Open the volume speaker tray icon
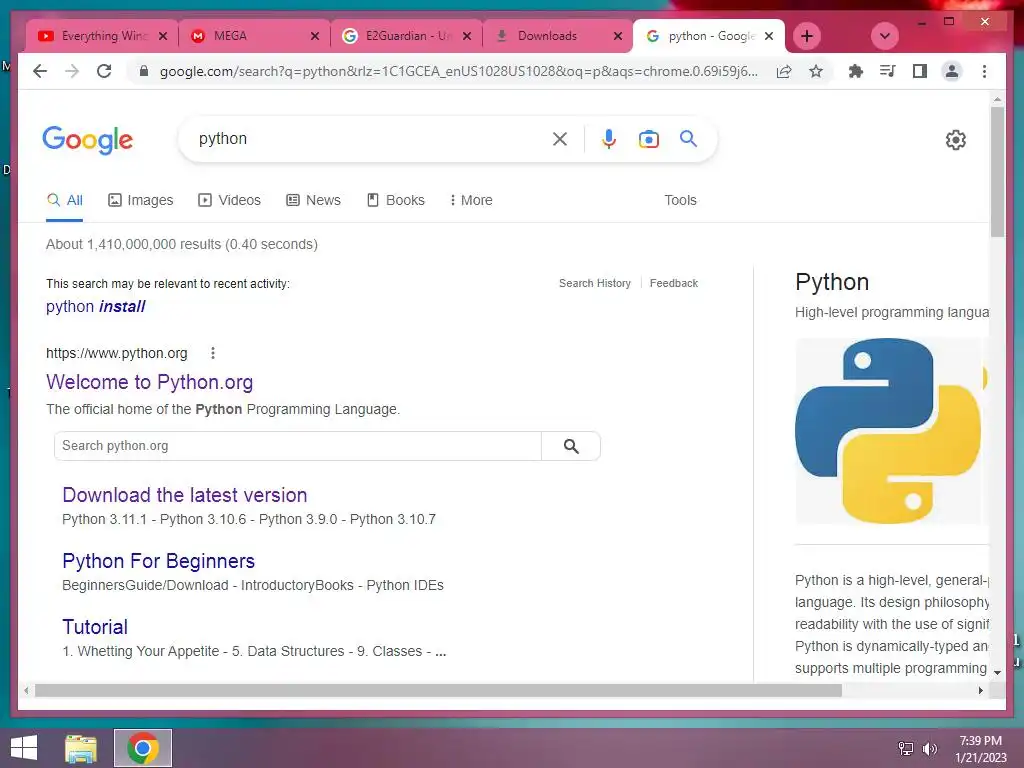1024x768 pixels. point(929,748)
